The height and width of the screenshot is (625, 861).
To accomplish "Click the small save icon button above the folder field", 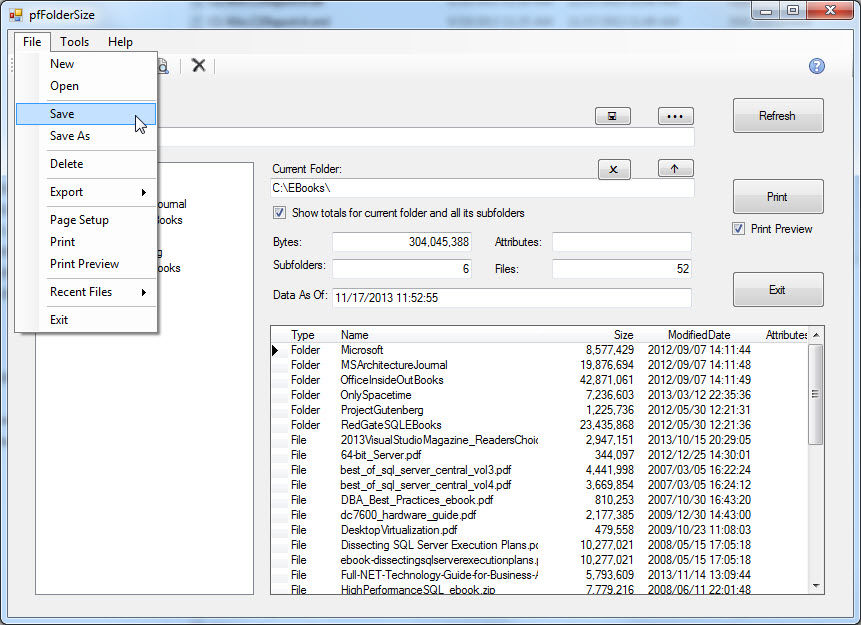I will pos(613,116).
